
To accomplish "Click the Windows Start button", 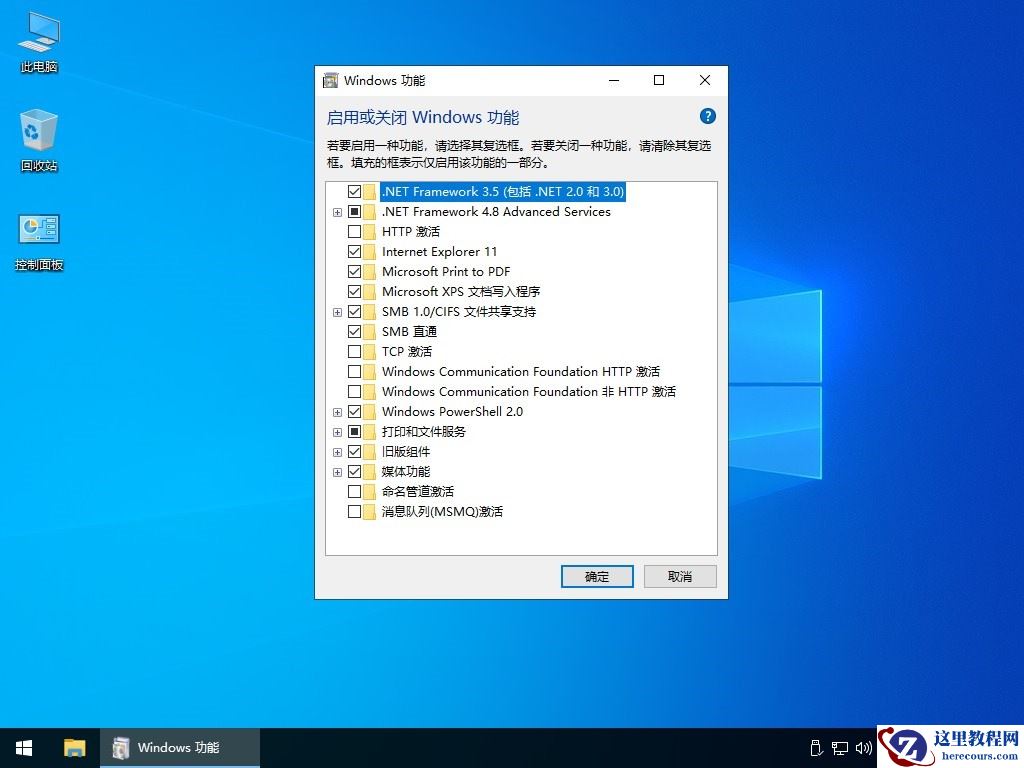I will point(23,747).
